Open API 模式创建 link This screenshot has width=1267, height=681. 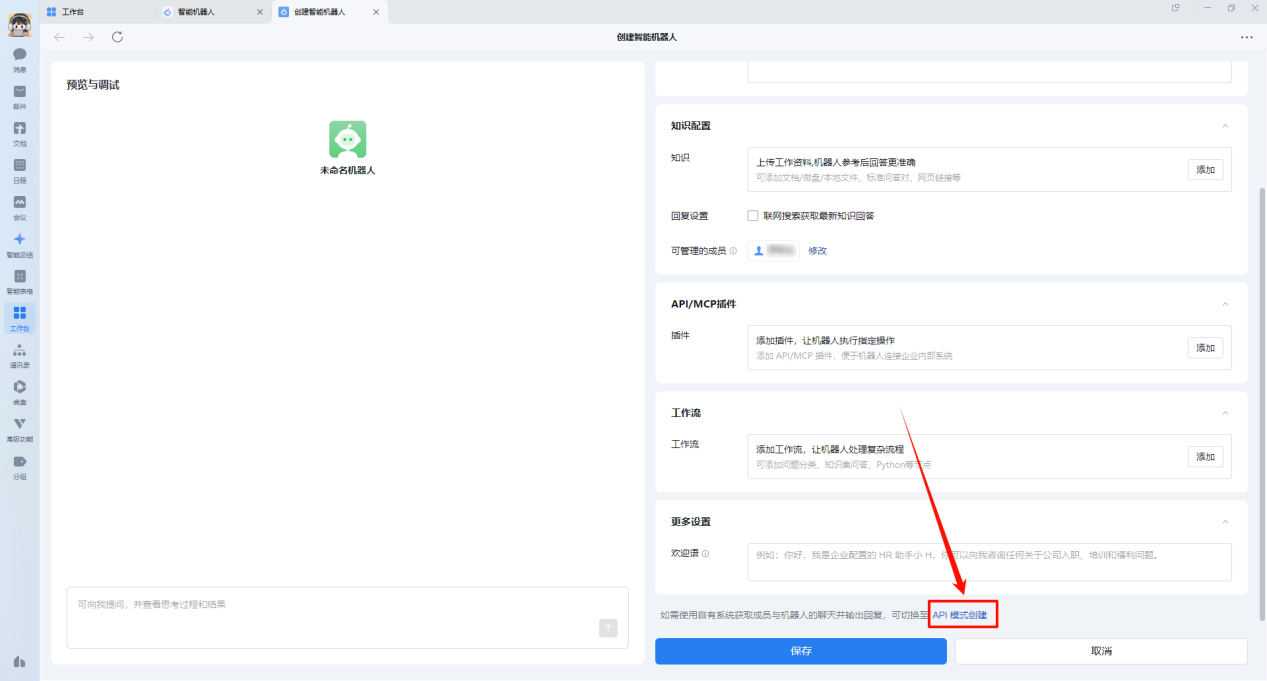pyautogui.click(x=962, y=613)
